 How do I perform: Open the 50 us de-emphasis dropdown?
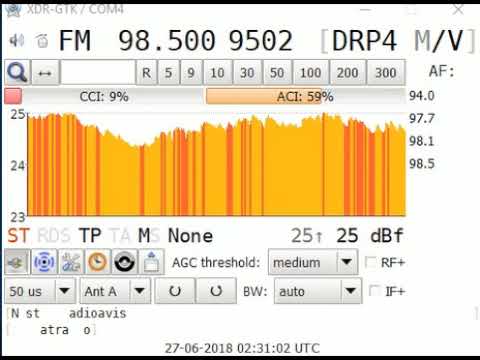click(x=40, y=291)
